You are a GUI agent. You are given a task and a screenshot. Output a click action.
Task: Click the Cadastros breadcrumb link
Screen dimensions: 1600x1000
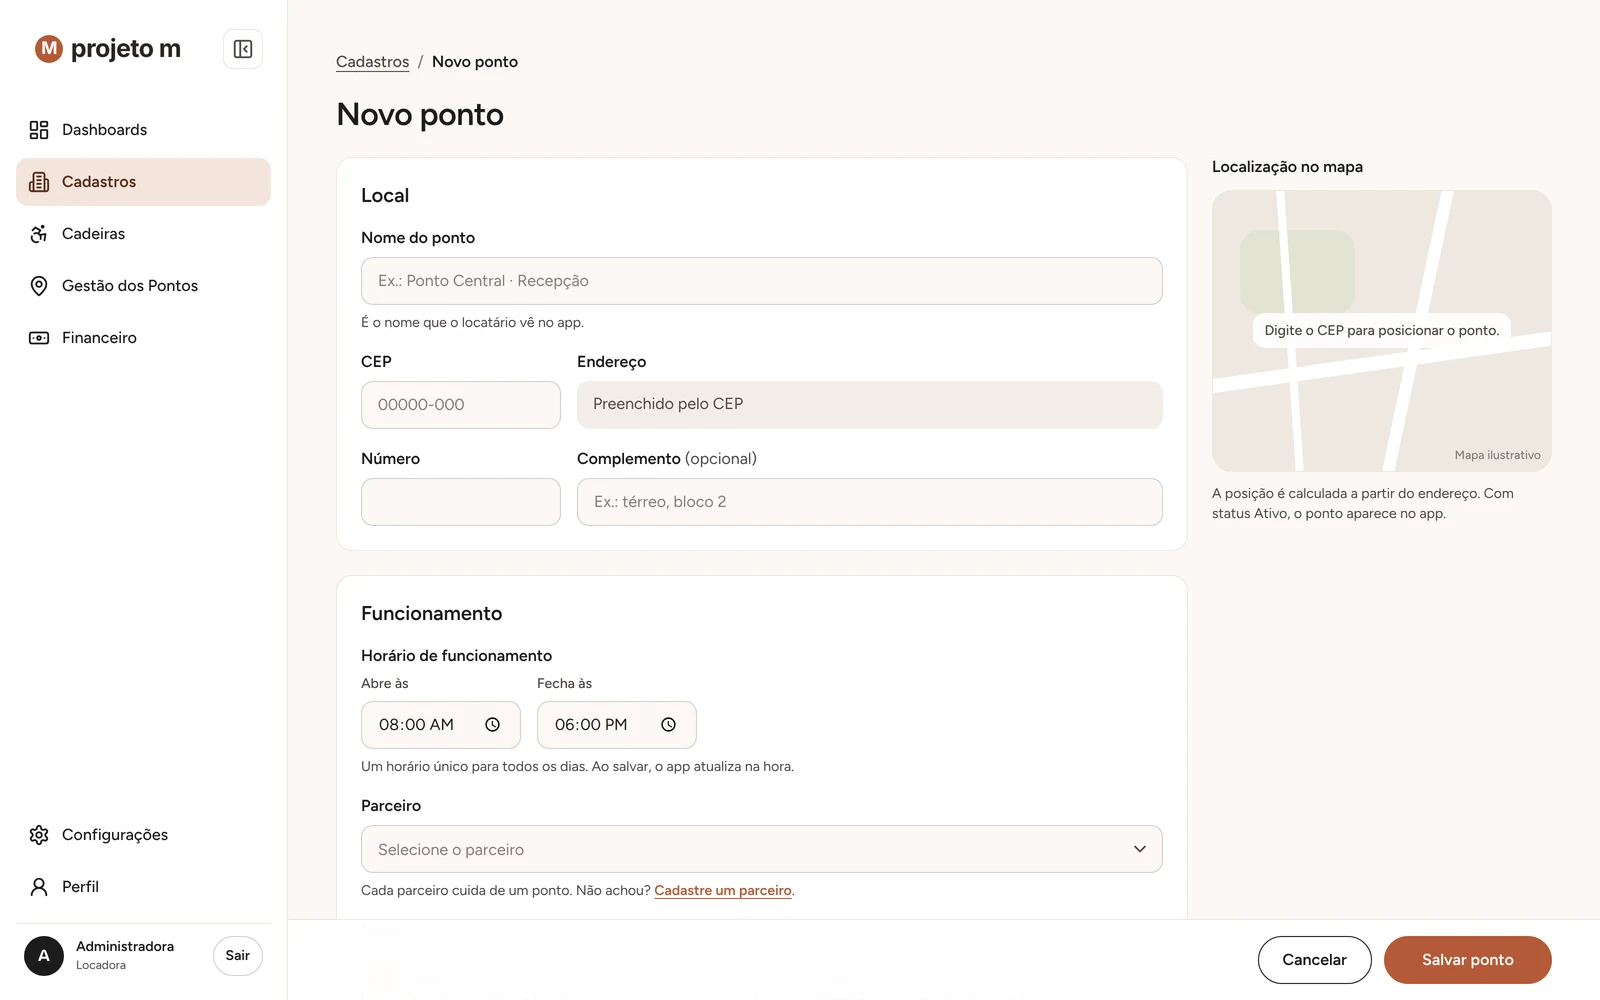click(372, 62)
